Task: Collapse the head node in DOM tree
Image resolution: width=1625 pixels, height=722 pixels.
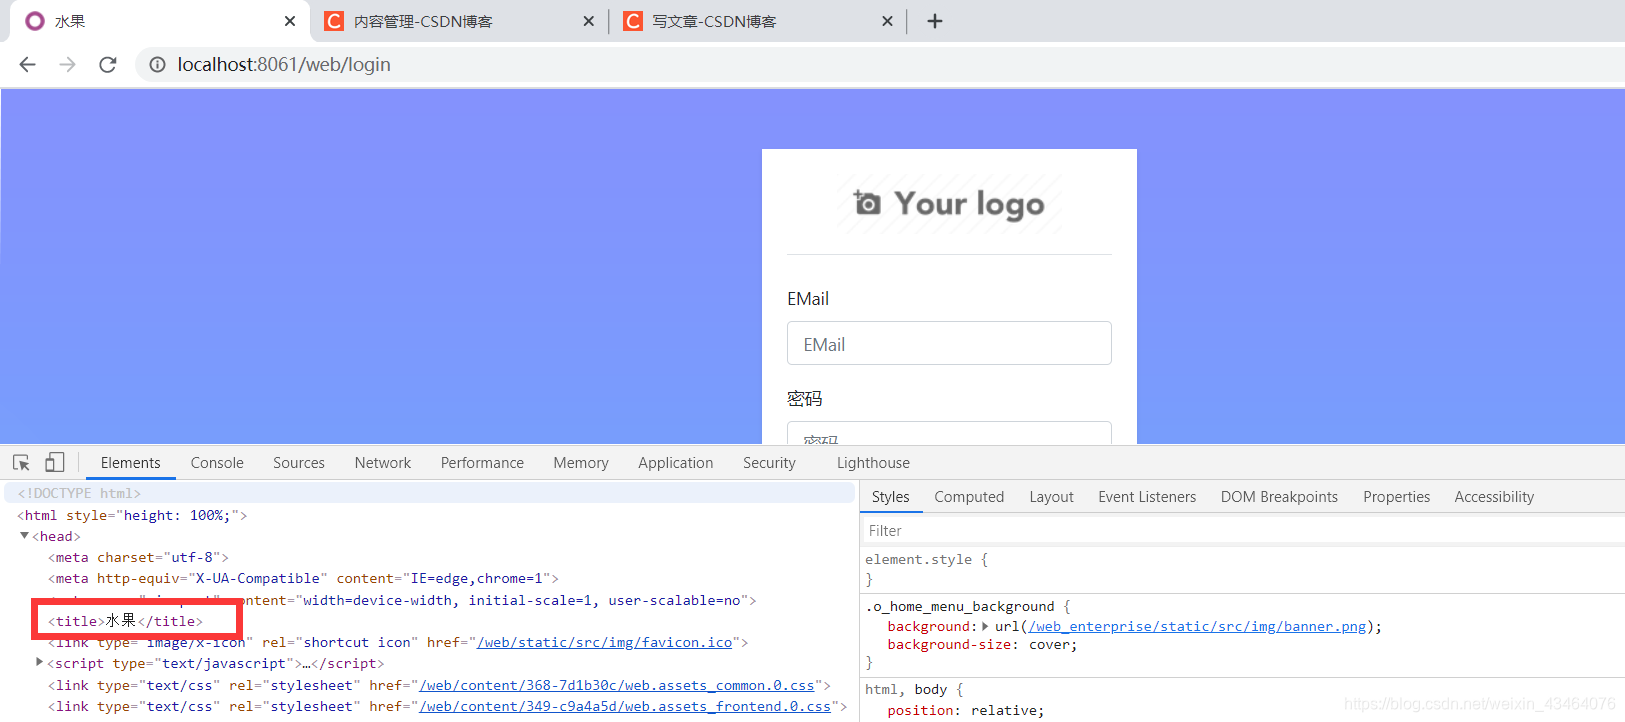Action: [x=24, y=536]
